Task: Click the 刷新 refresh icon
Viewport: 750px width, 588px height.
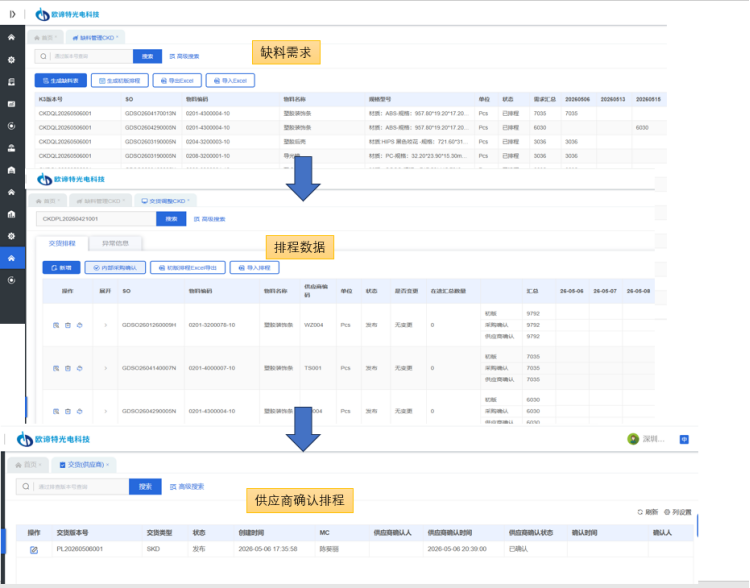Action: point(640,512)
